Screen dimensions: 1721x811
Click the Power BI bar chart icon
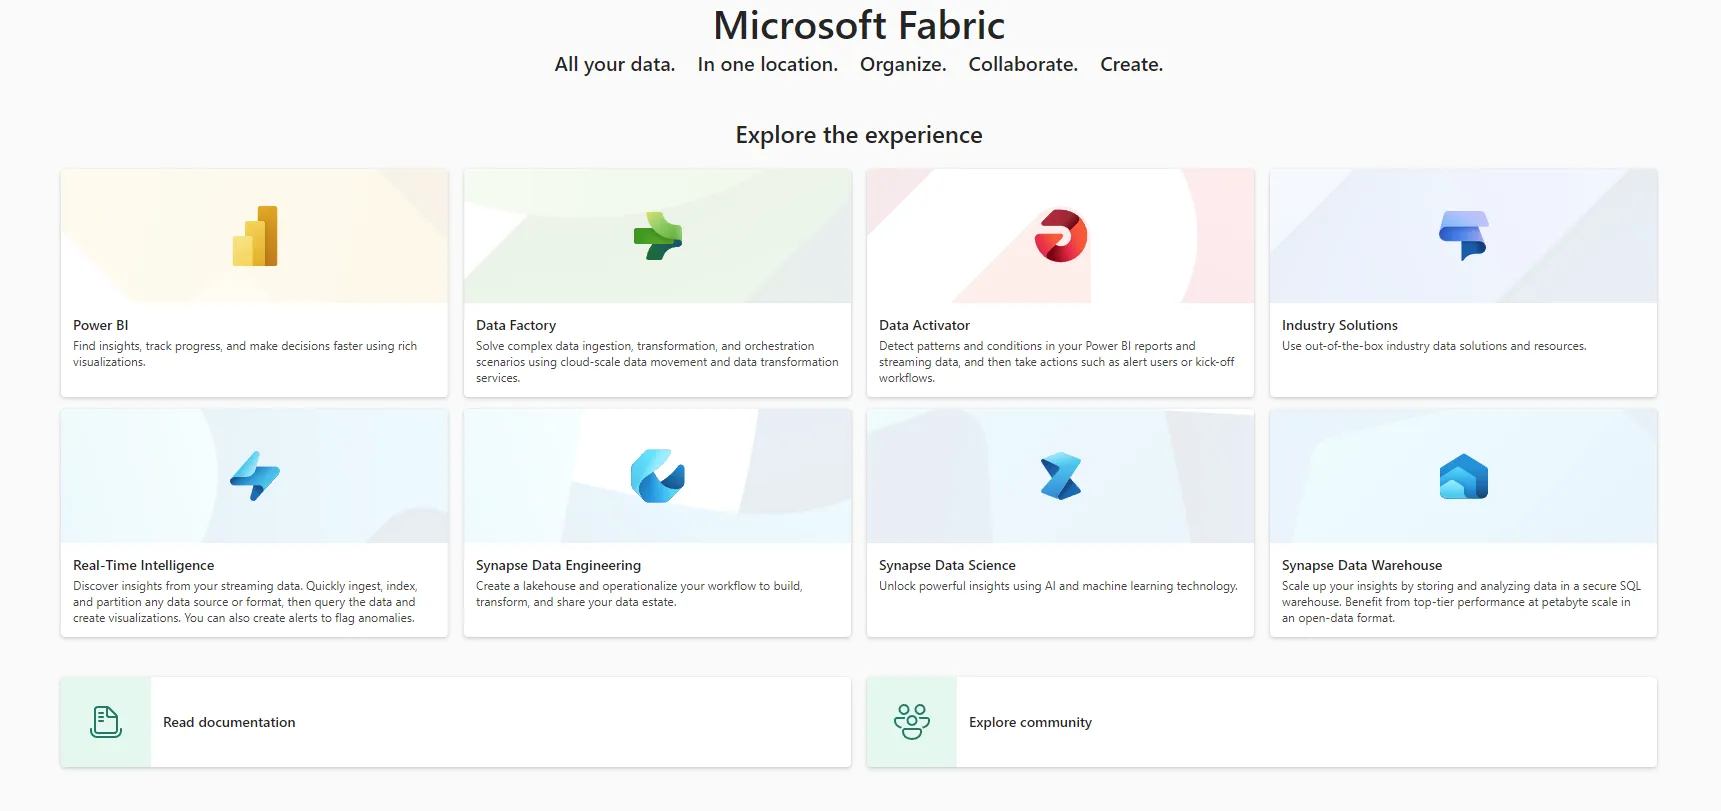pyautogui.click(x=255, y=236)
